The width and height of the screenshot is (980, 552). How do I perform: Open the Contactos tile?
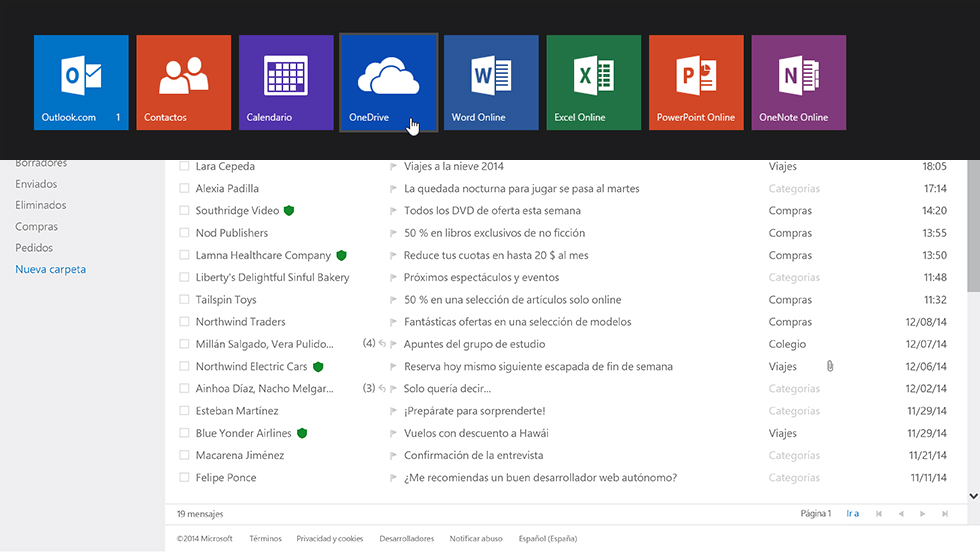pos(184,83)
